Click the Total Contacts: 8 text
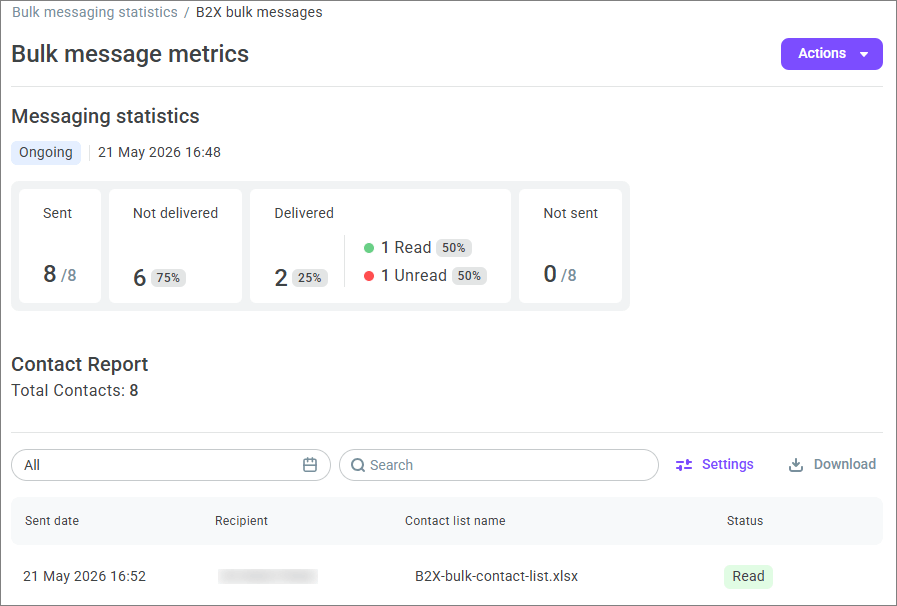This screenshot has width=897, height=606. [75, 390]
